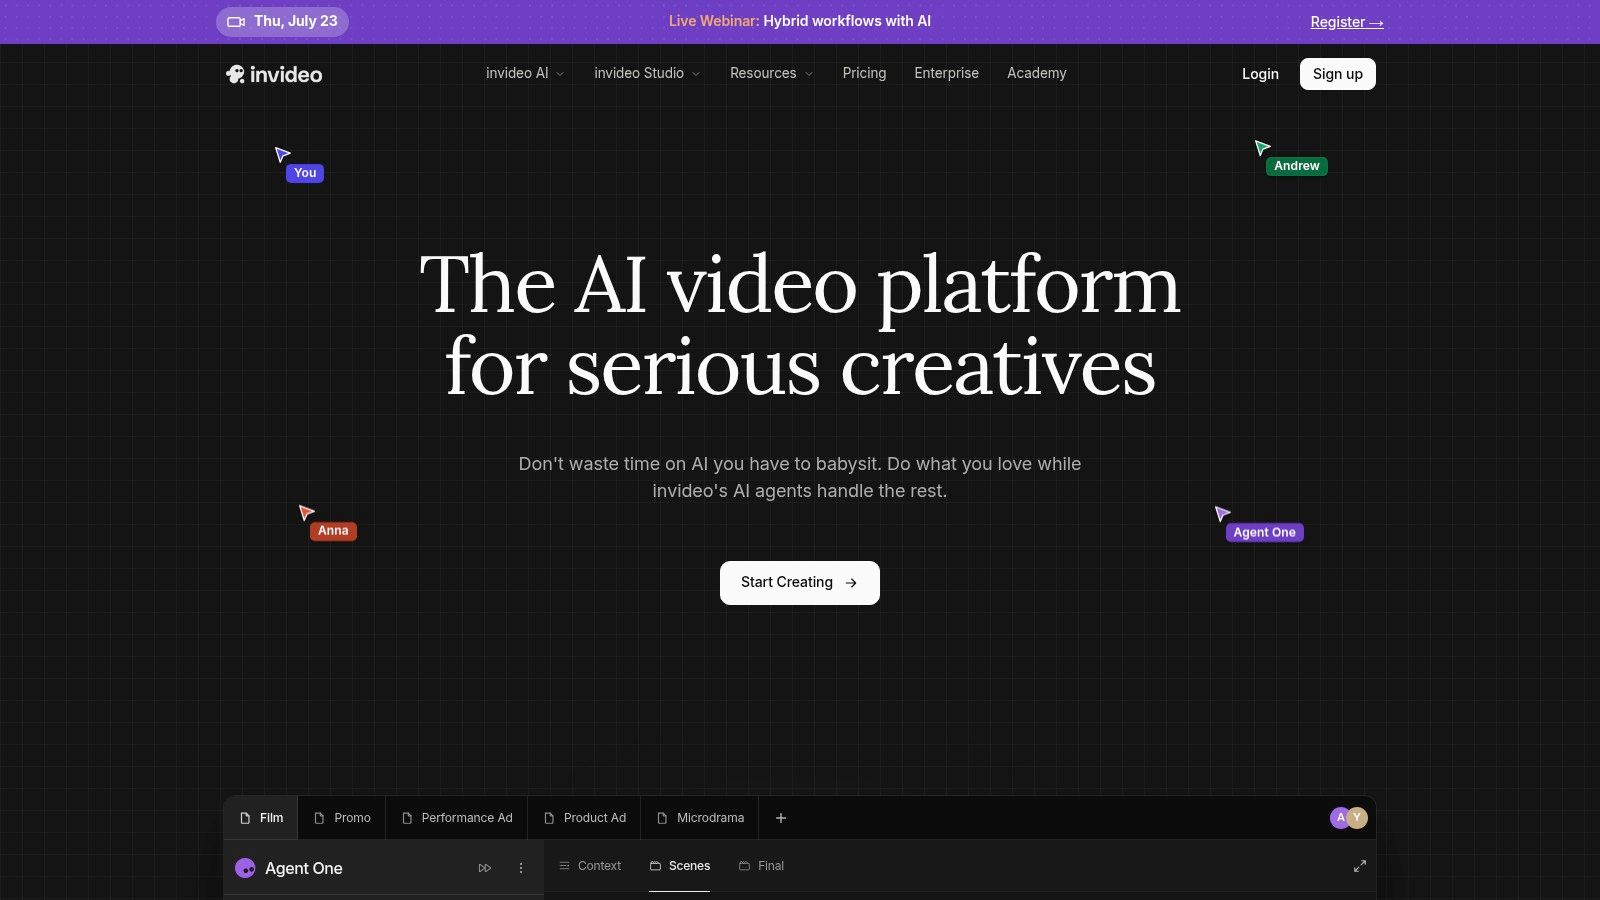The image size is (1600, 900).
Task: Visit the Academy link in navigation
Action: point(1036,73)
